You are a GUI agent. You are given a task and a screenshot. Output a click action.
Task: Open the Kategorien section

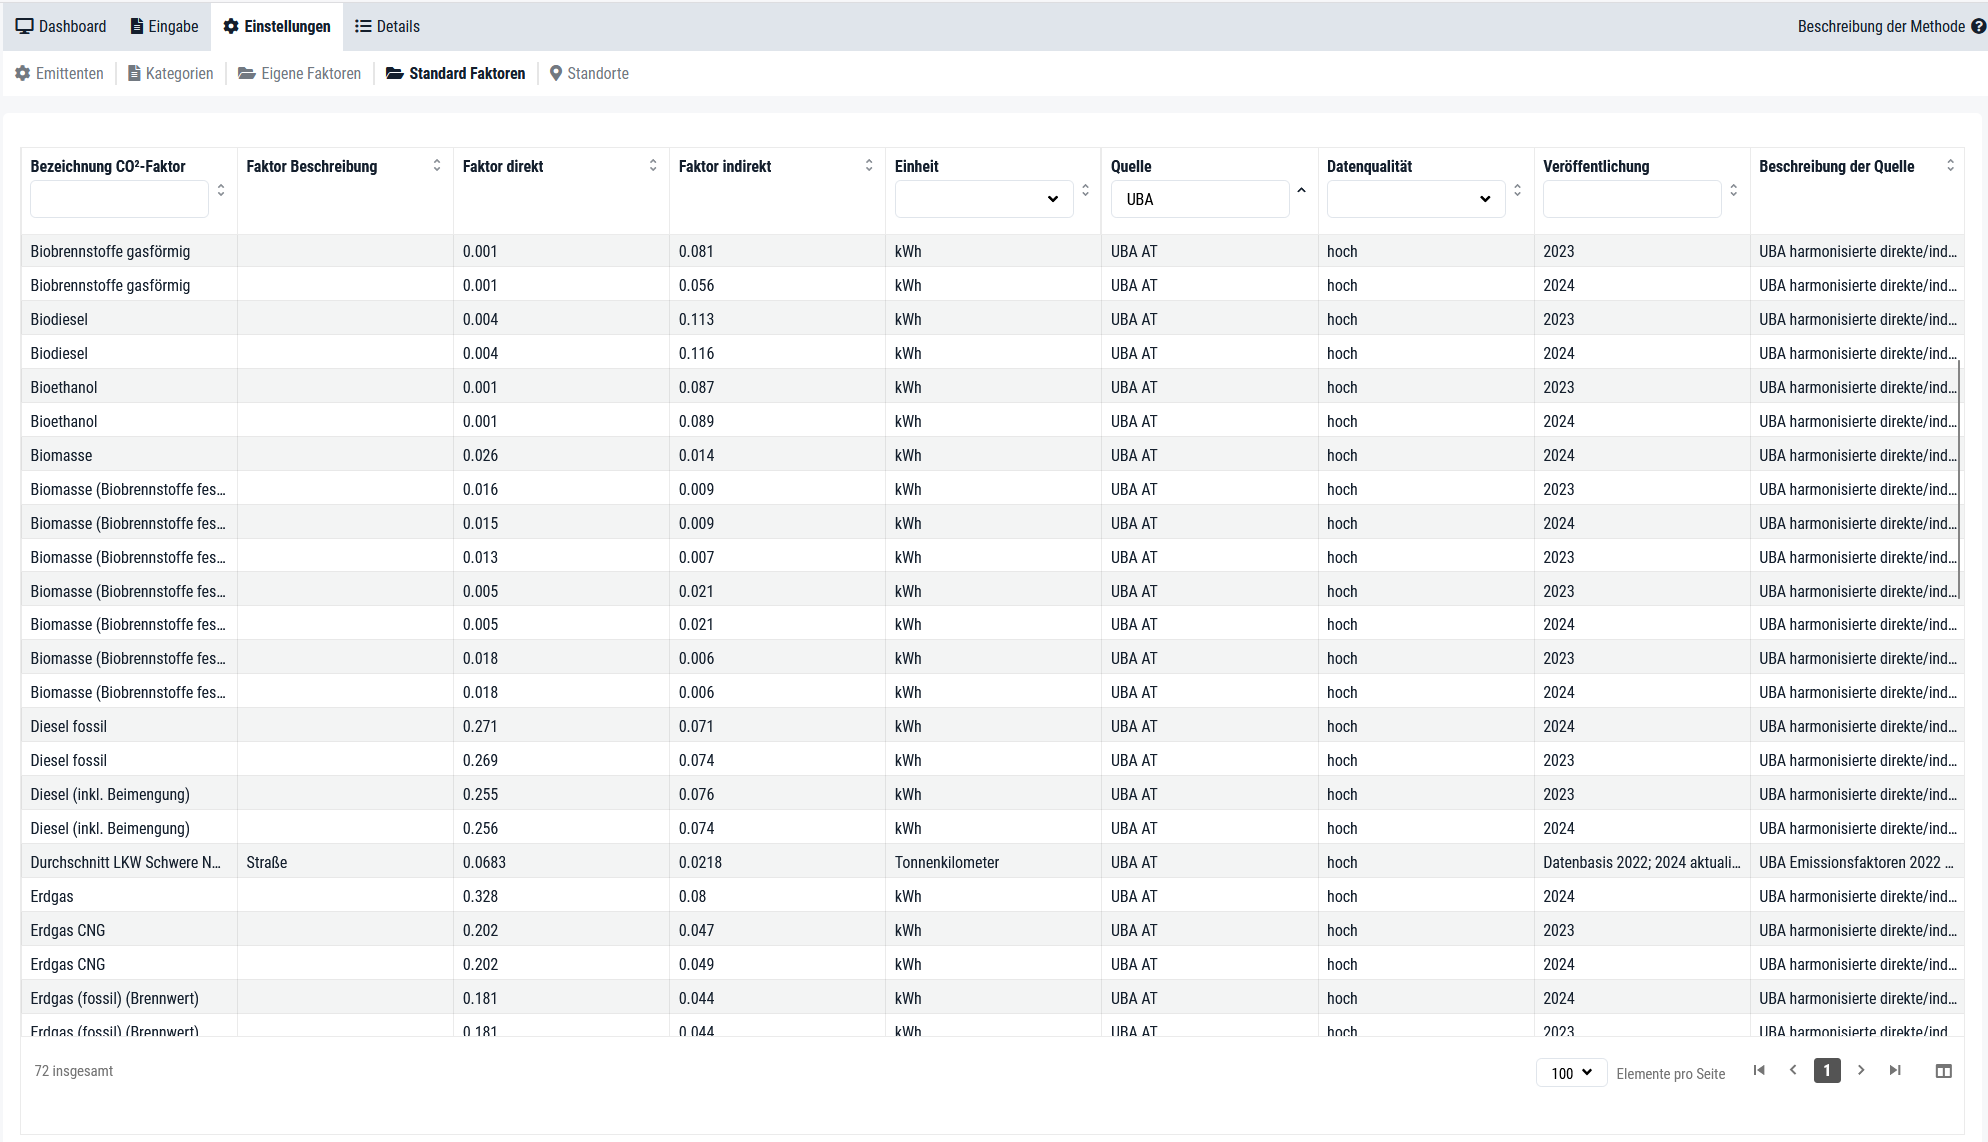coord(170,73)
